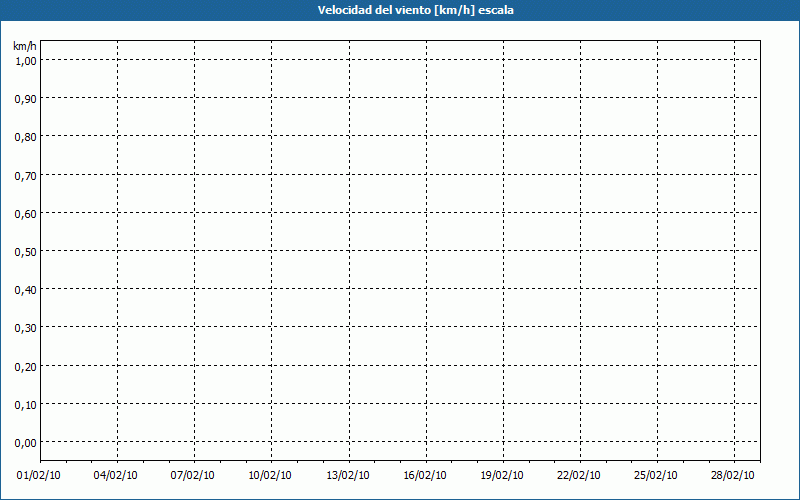Click the 19/02/10 date label
Viewport: 800px width, 500px height.
point(502,476)
